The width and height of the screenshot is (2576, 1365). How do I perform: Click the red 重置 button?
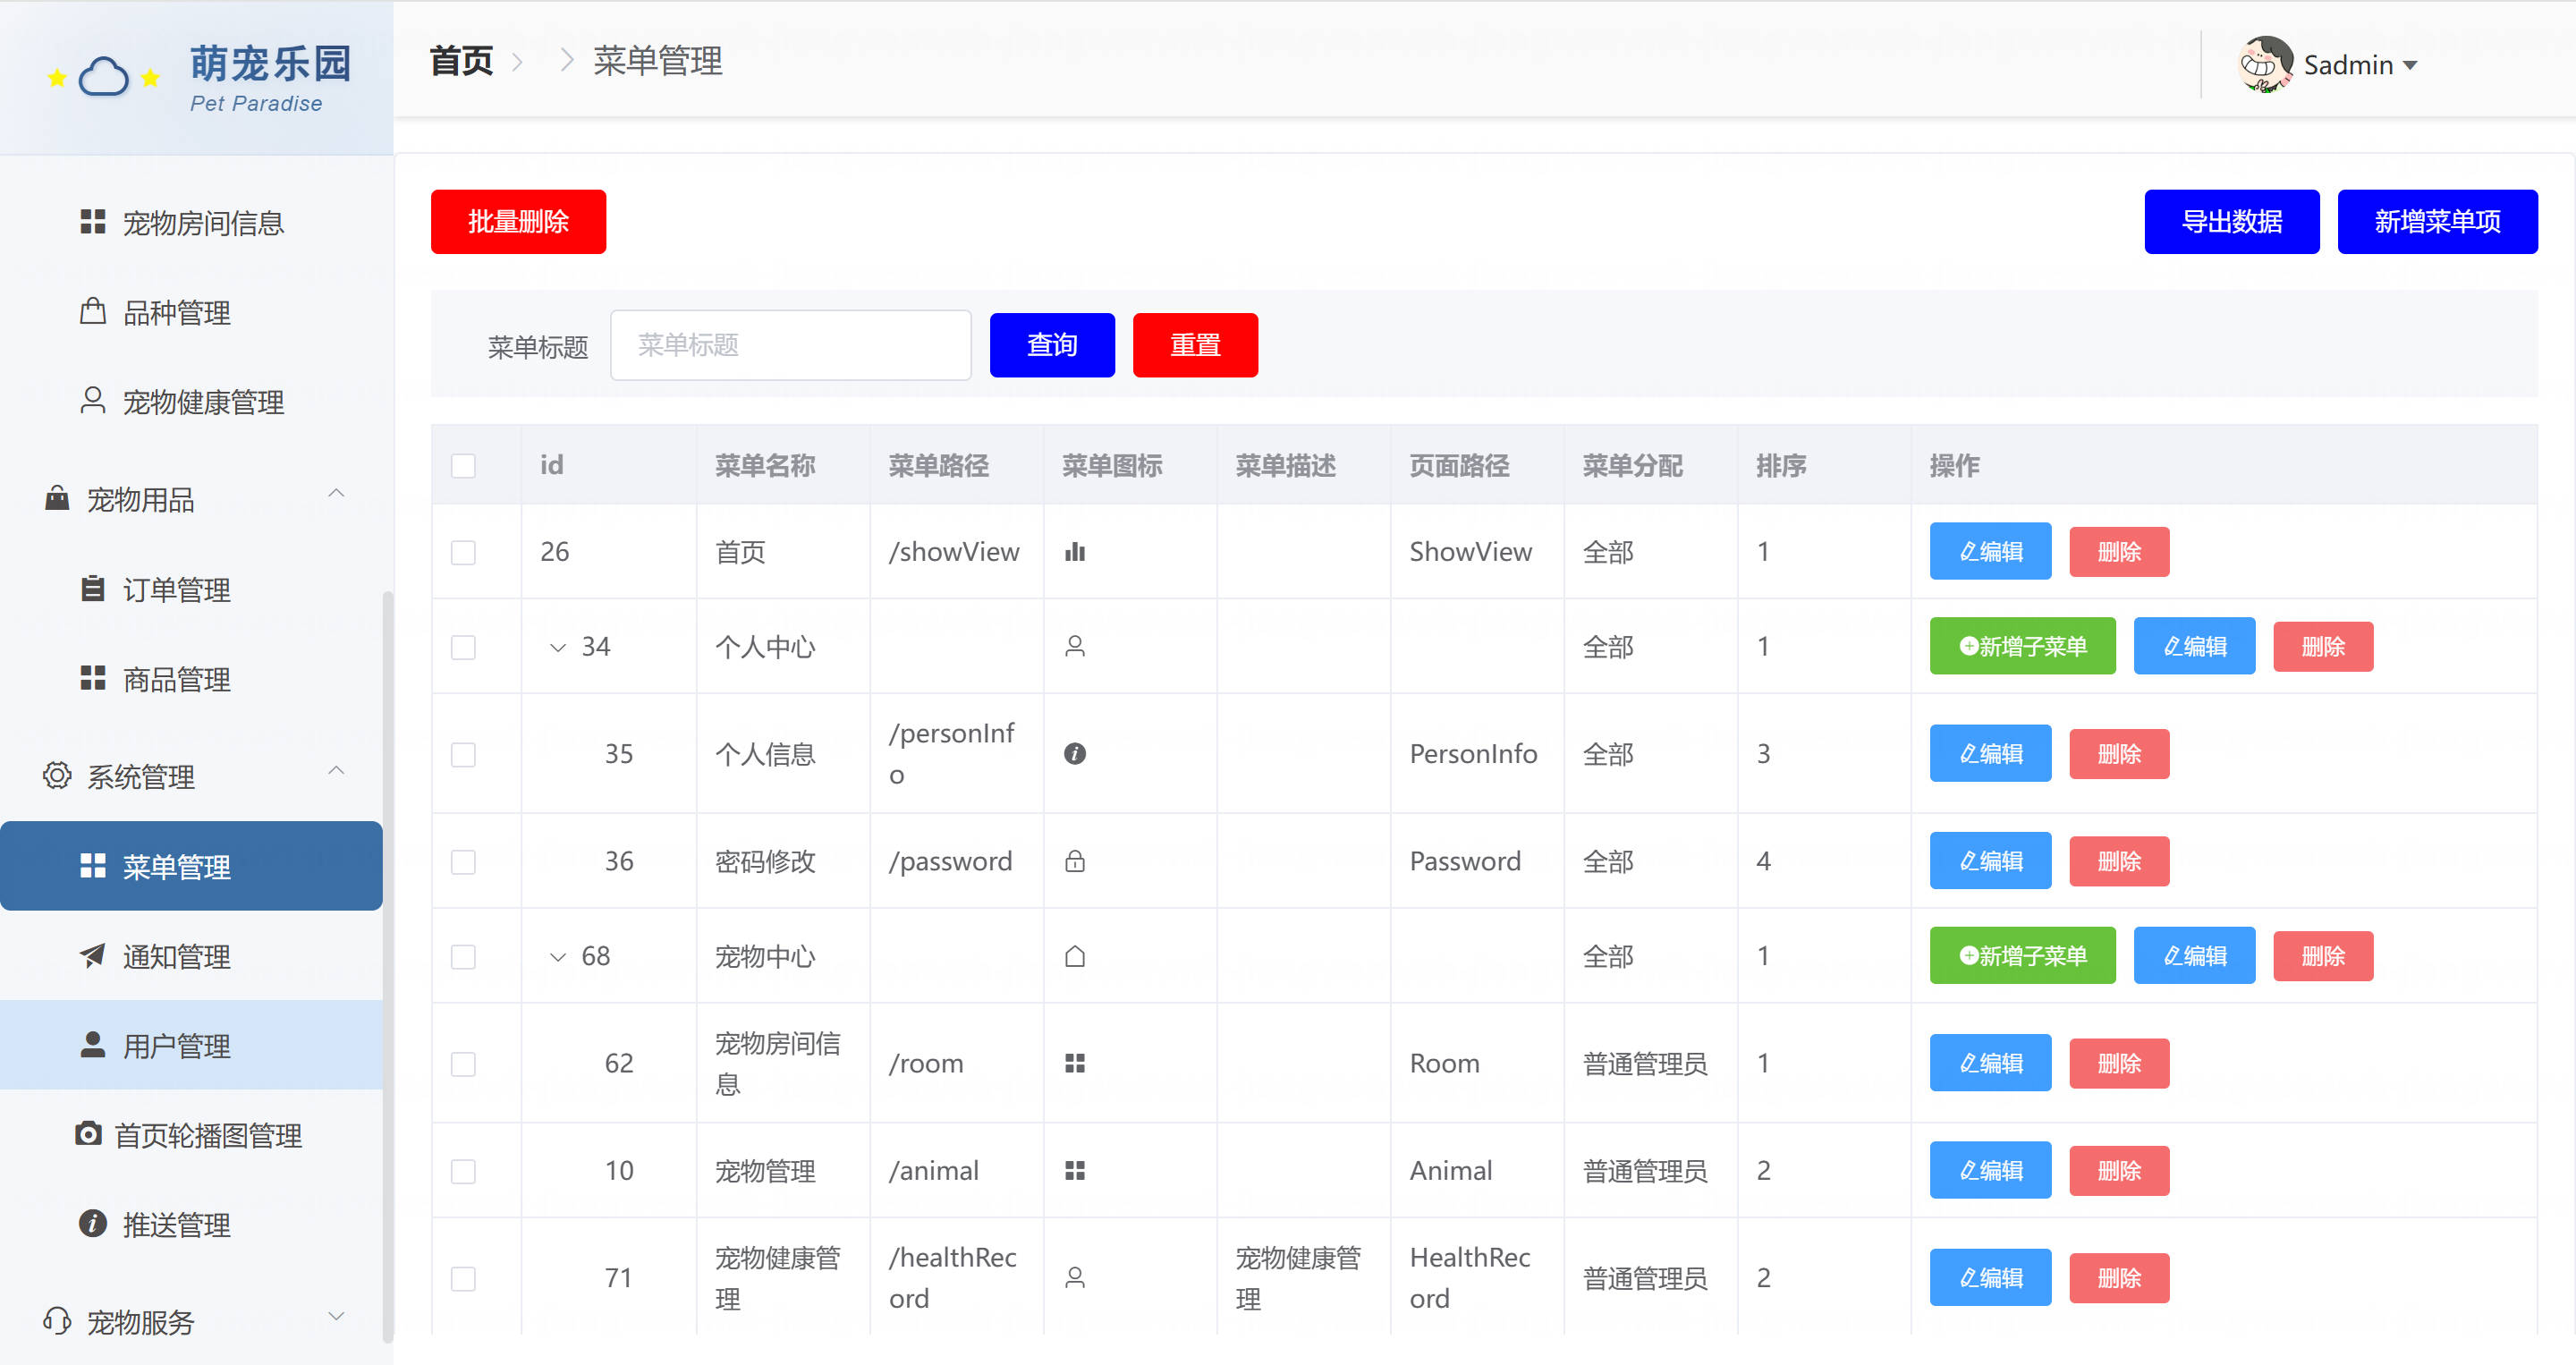(x=1195, y=345)
